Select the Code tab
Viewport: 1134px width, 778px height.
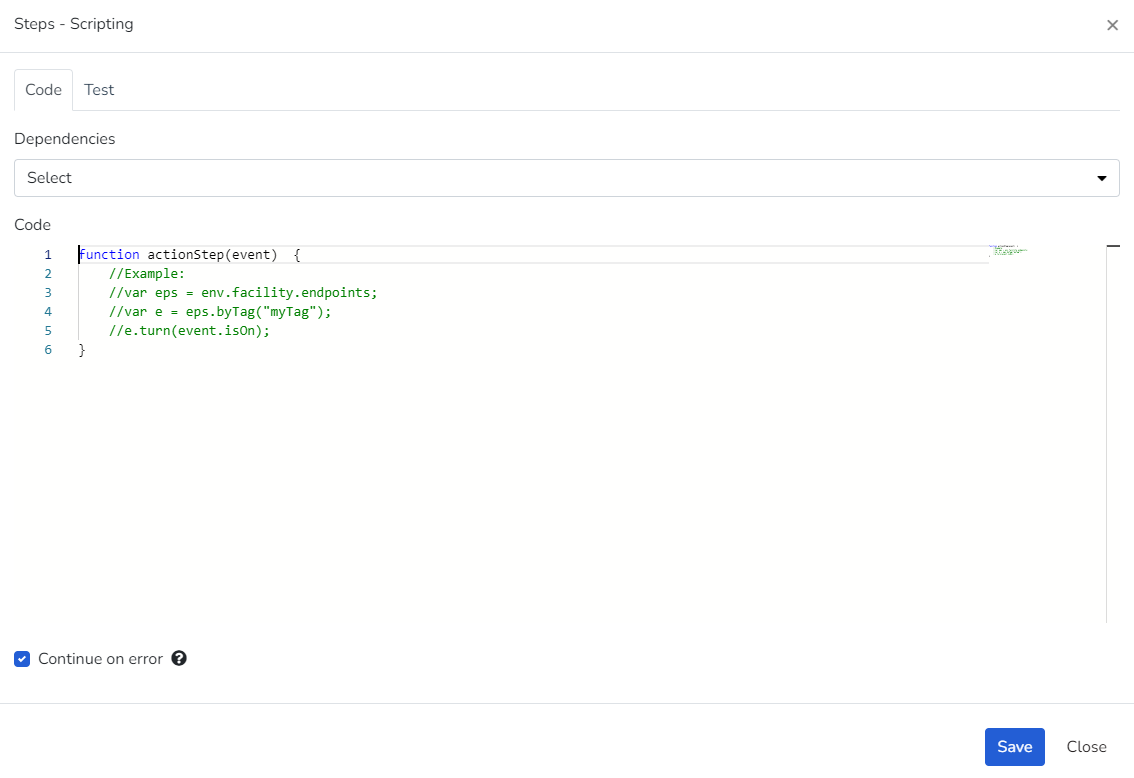pos(43,90)
